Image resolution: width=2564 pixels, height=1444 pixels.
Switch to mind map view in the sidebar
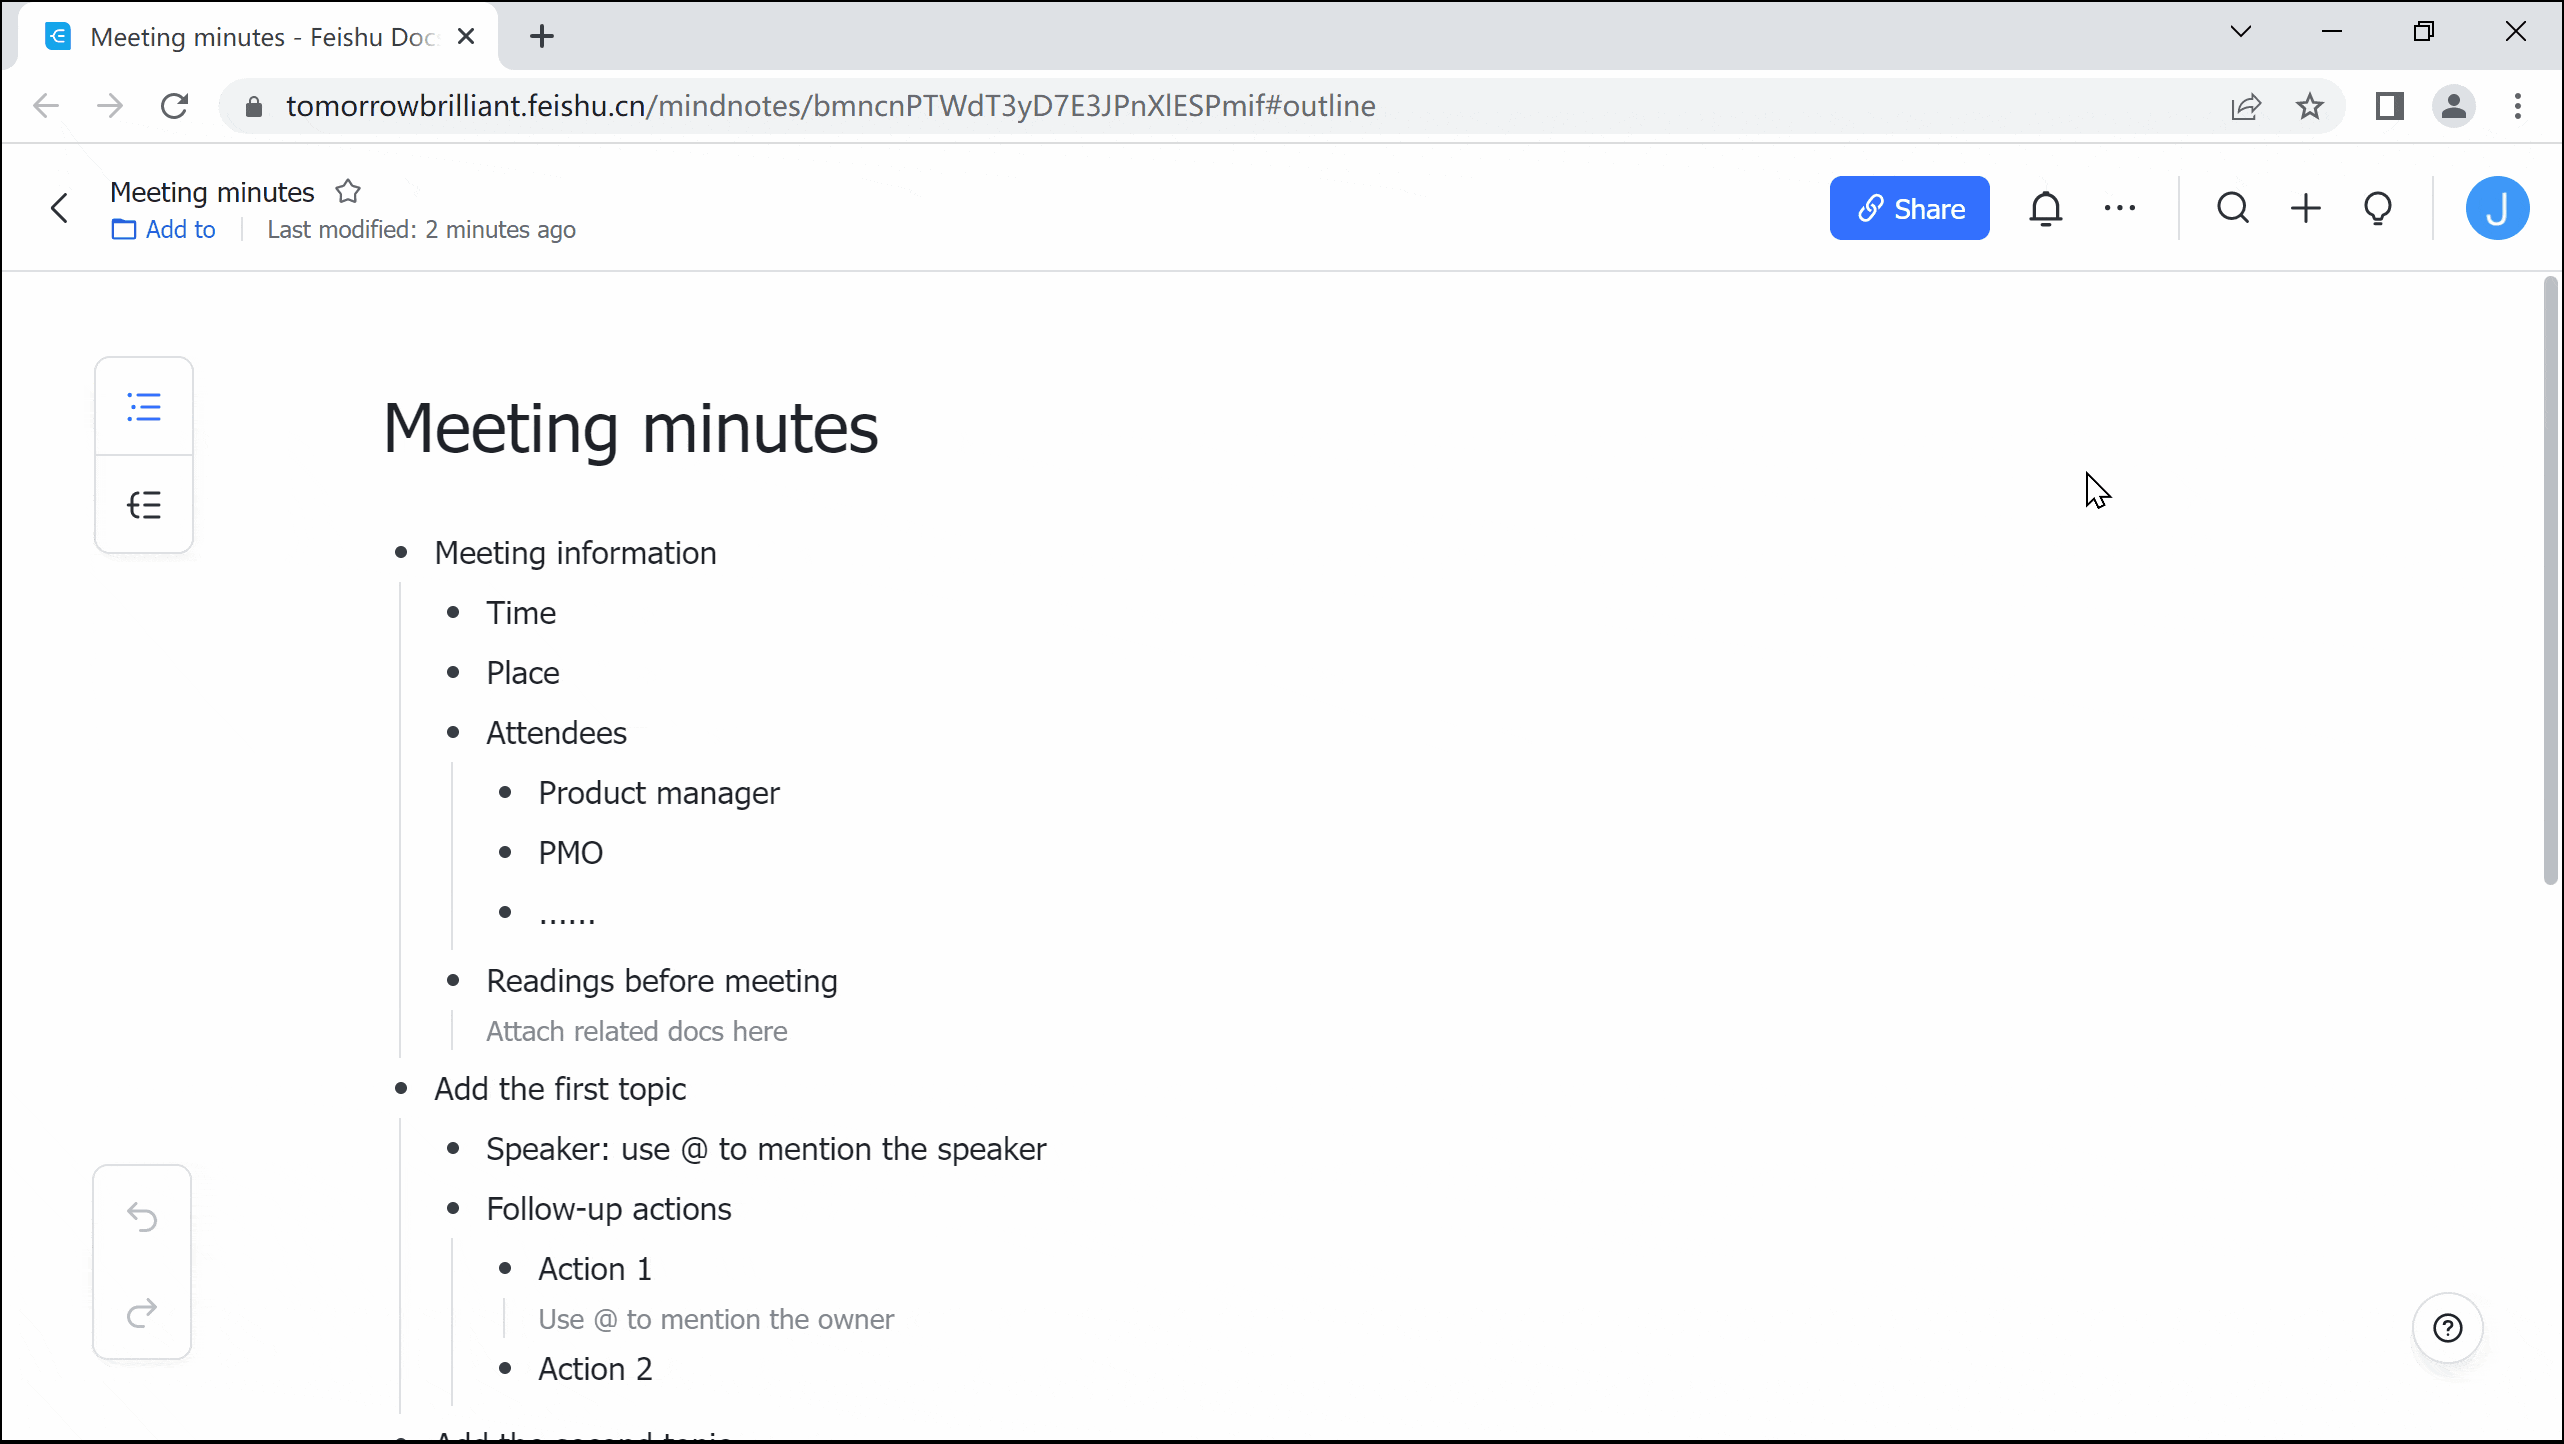(x=144, y=505)
